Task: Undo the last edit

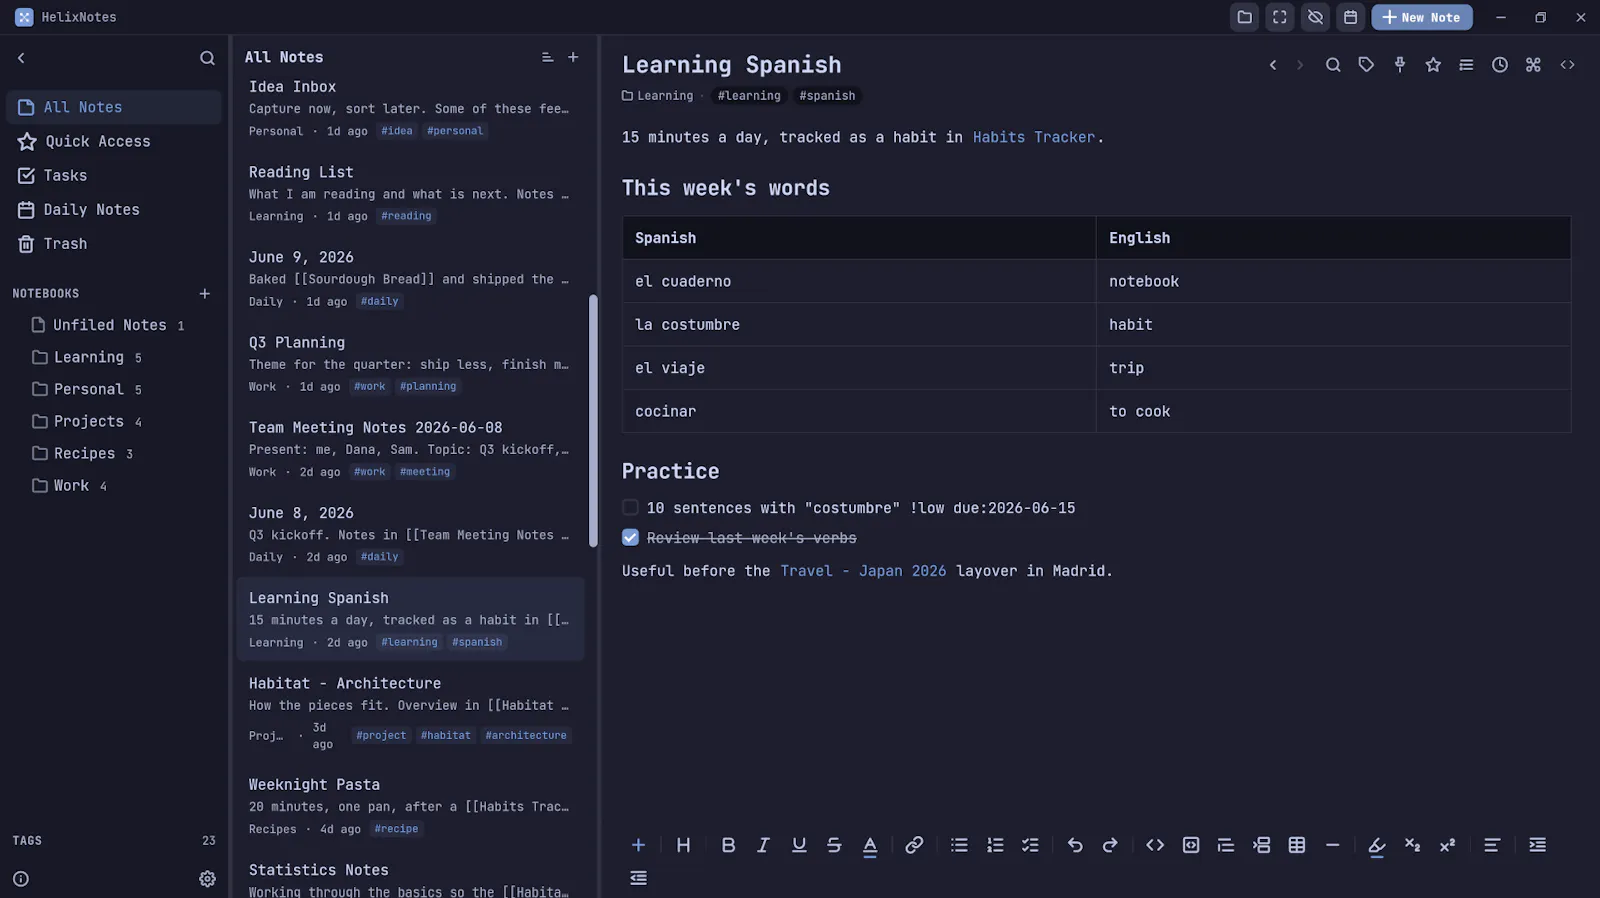Action: 1075,845
